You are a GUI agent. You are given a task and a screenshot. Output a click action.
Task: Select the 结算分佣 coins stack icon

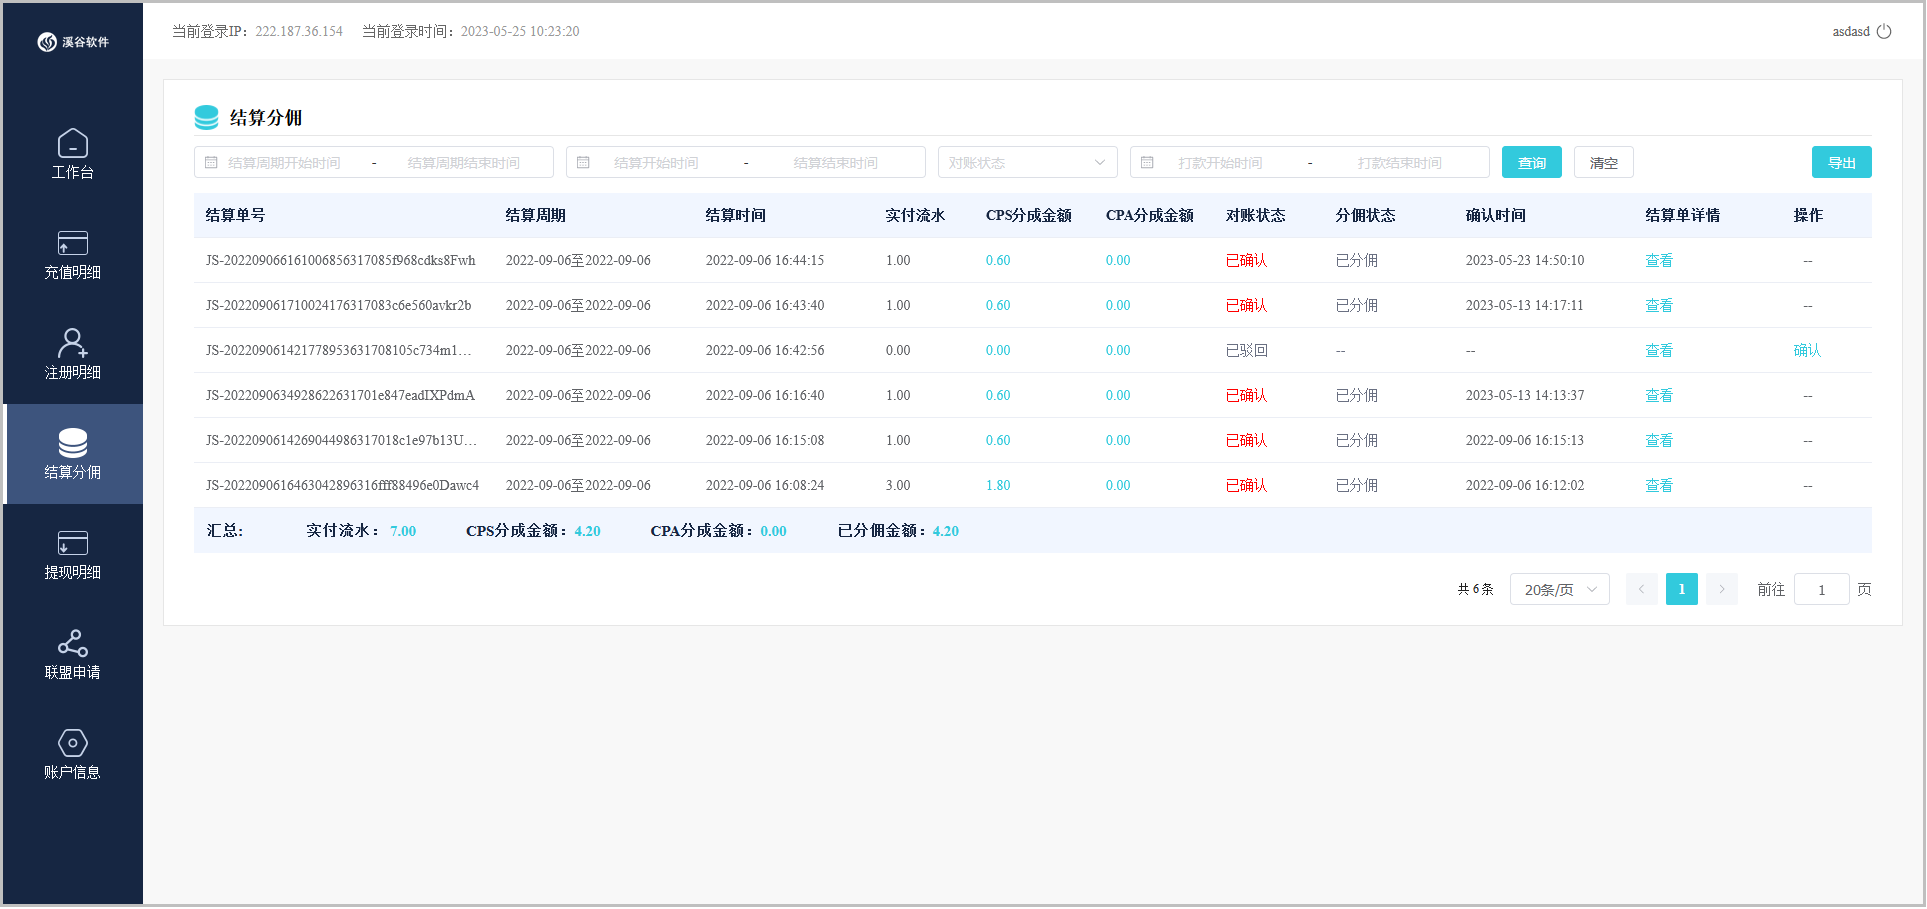pyautogui.click(x=73, y=443)
